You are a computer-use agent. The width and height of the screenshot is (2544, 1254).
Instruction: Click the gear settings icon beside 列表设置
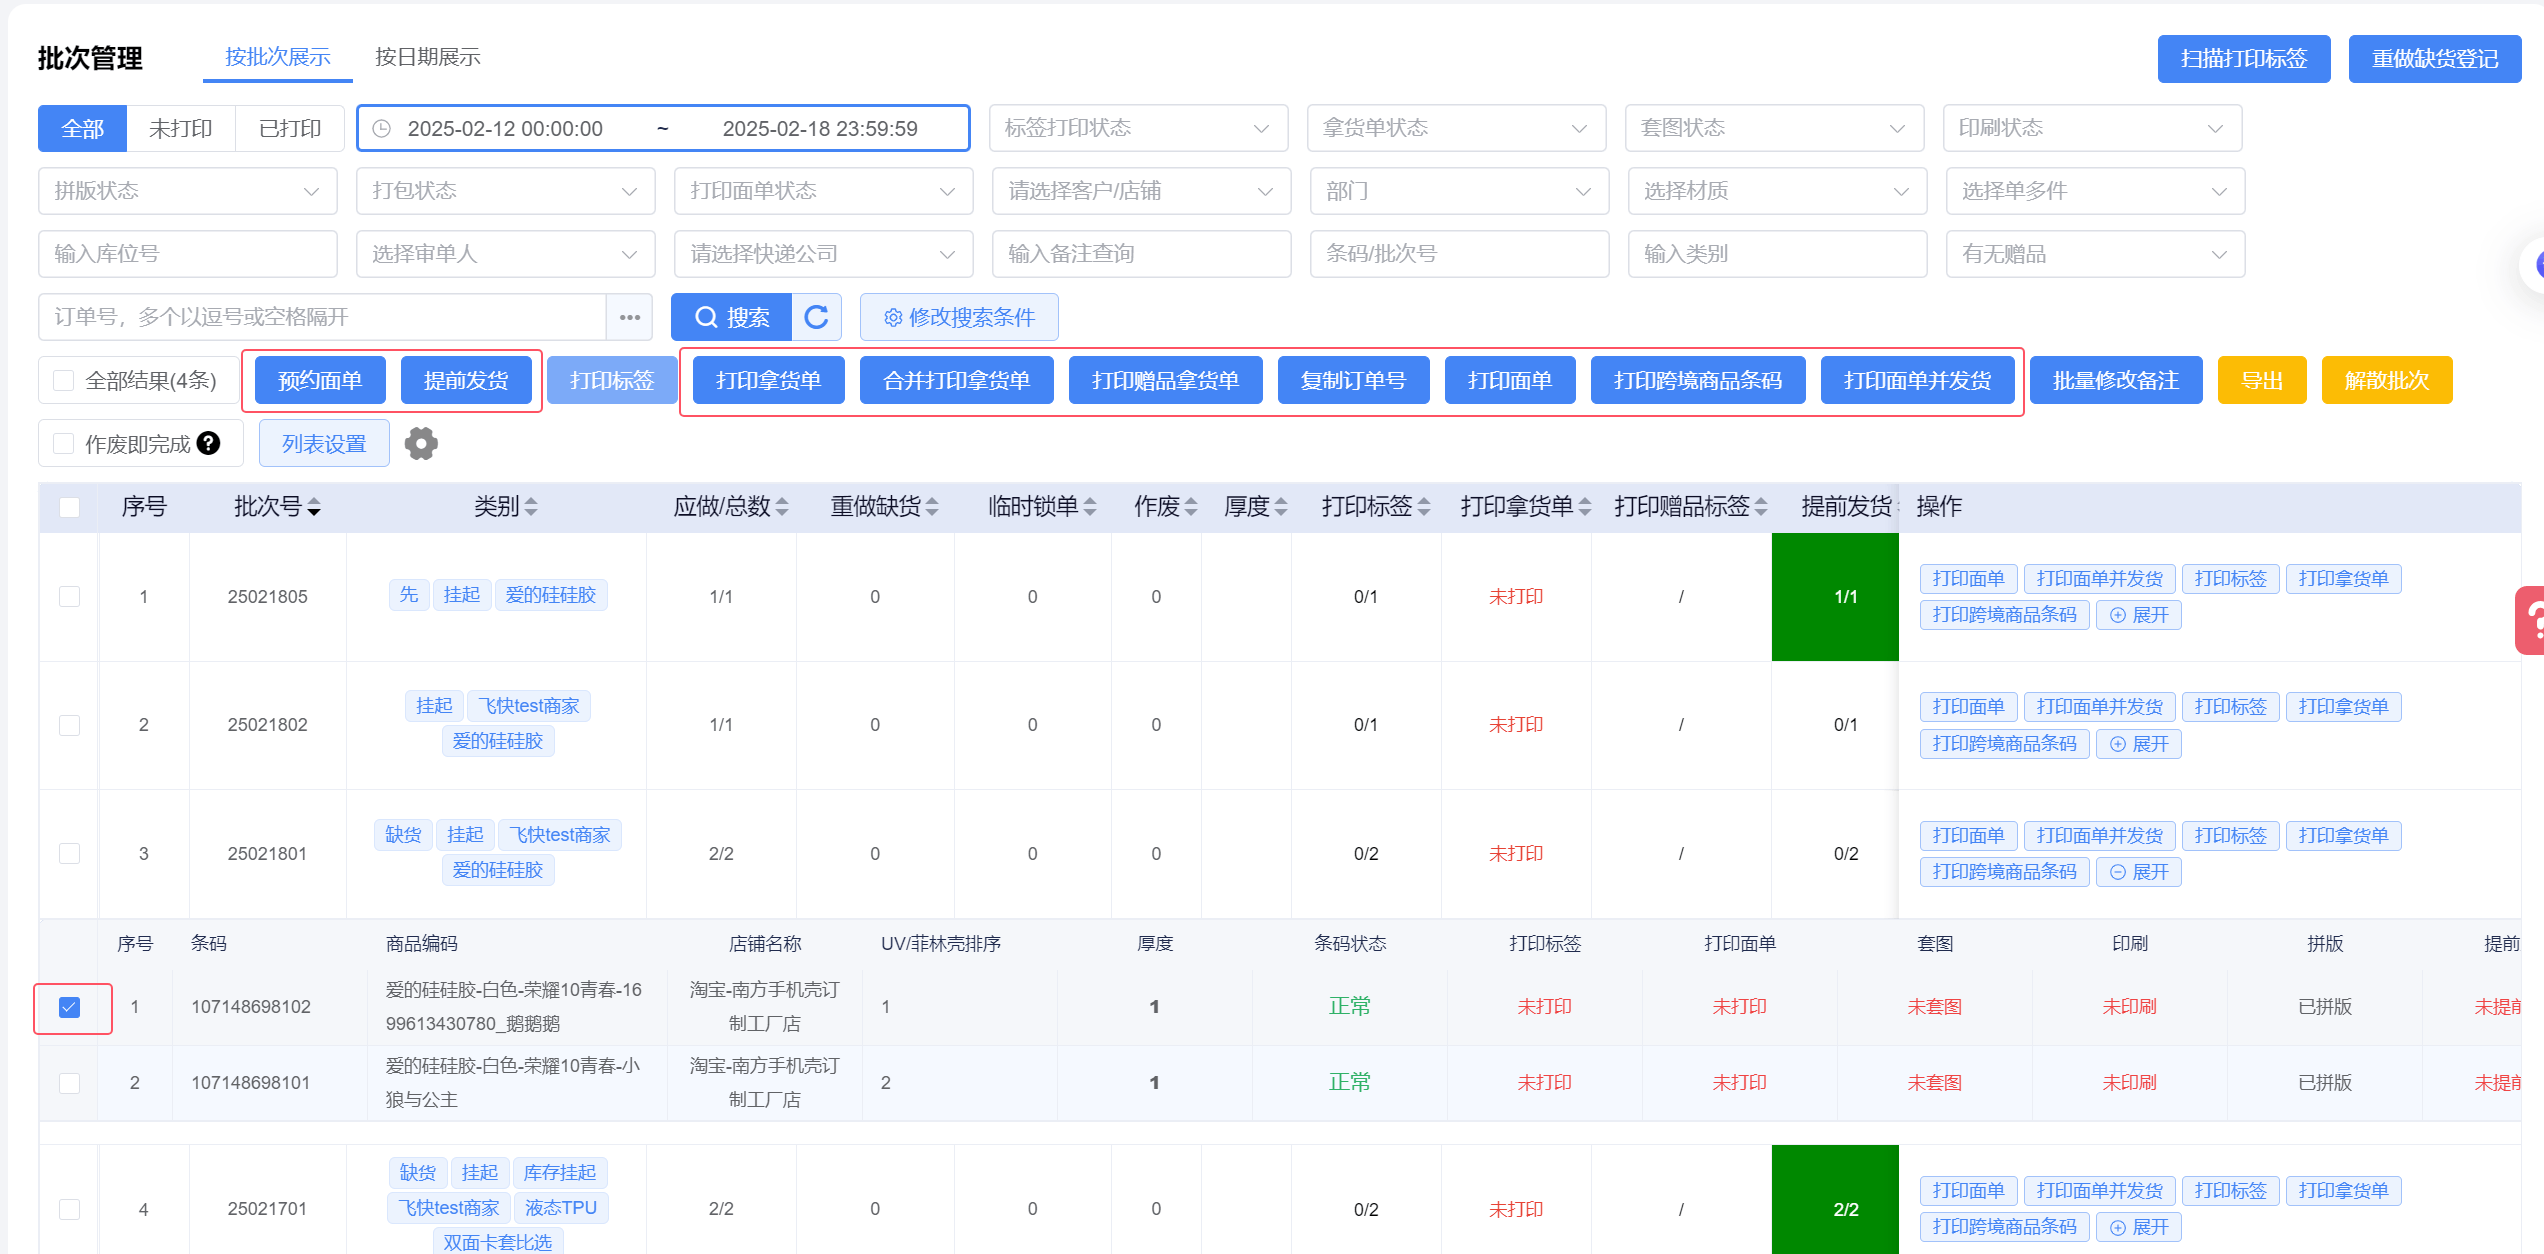click(421, 443)
